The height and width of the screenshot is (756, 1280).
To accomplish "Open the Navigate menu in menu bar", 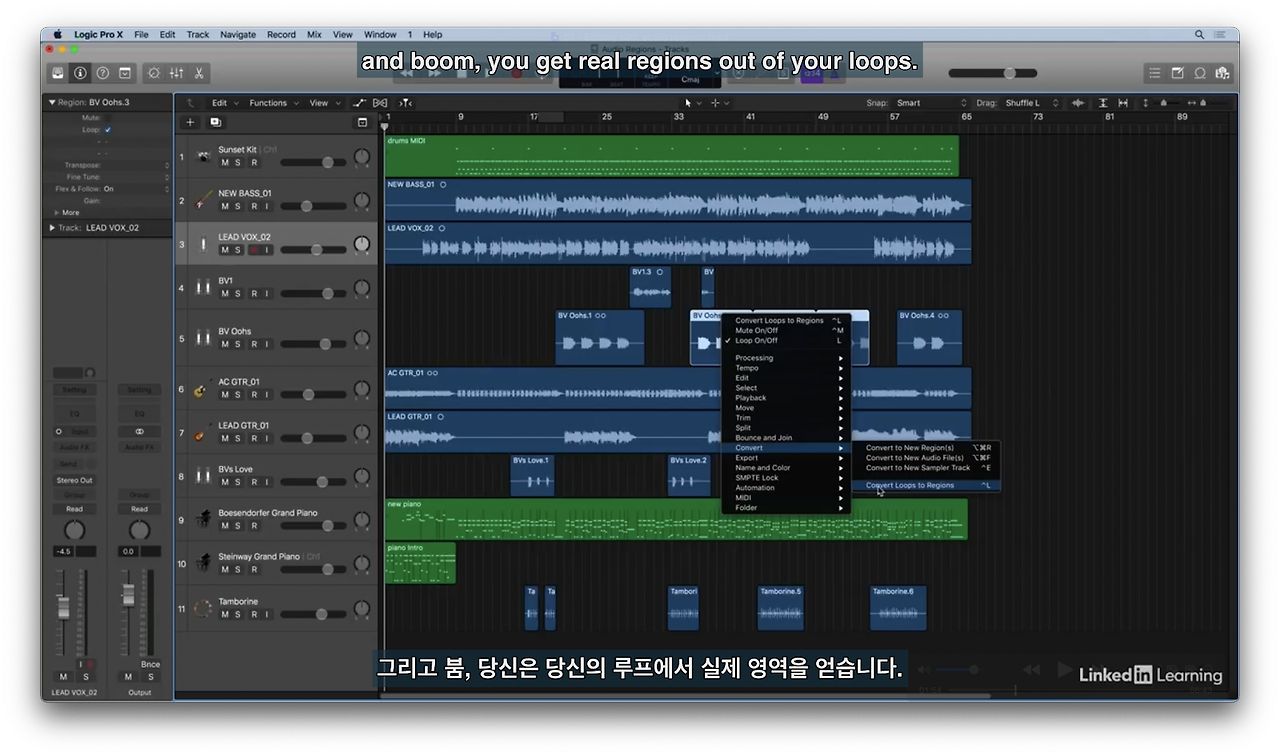I will (238, 34).
